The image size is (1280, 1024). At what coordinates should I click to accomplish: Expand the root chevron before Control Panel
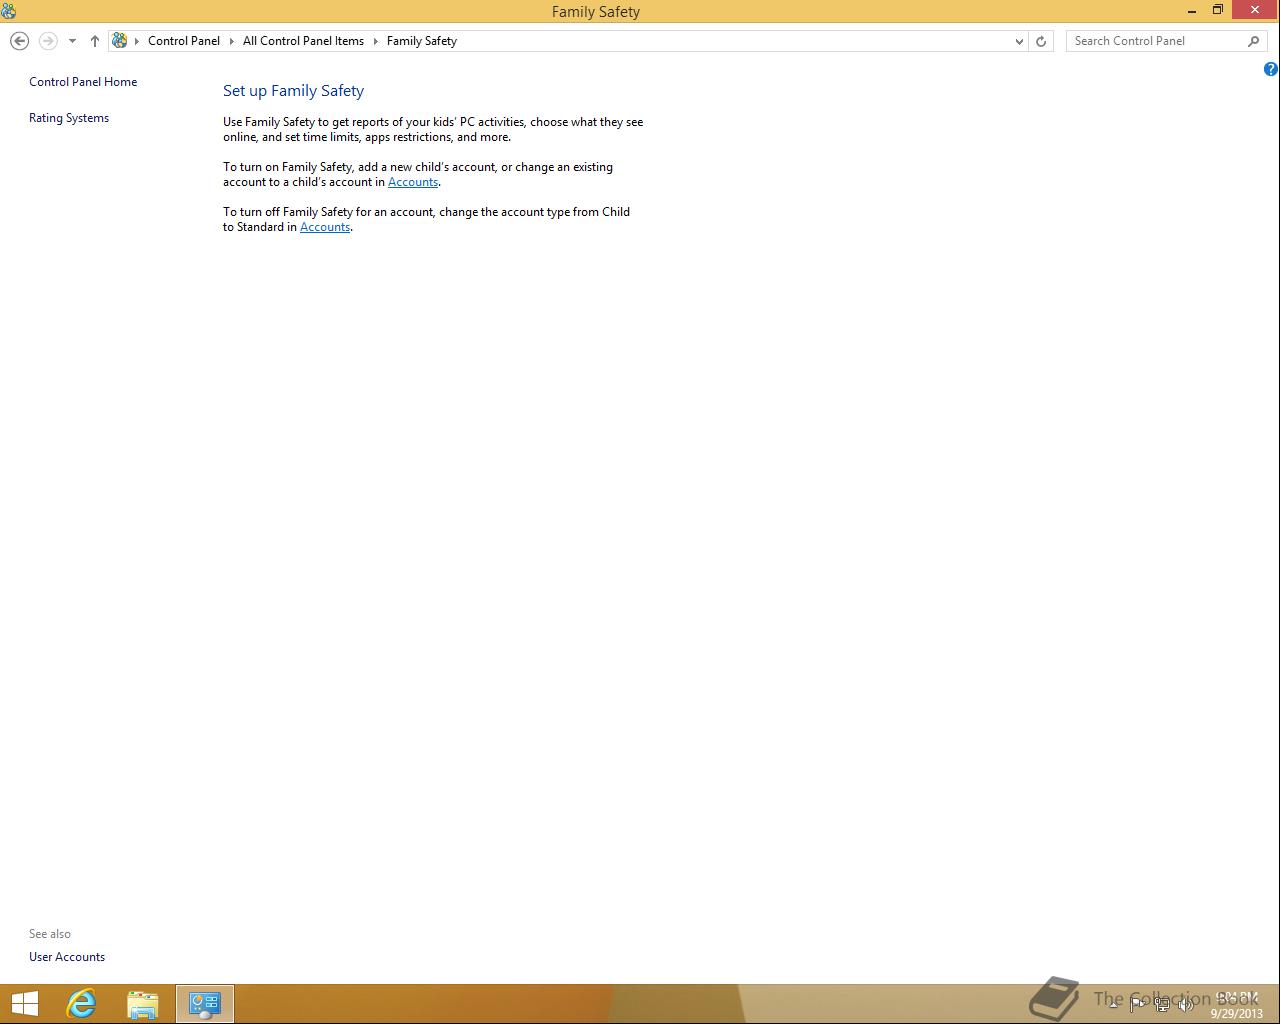click(x=137, y=41)
